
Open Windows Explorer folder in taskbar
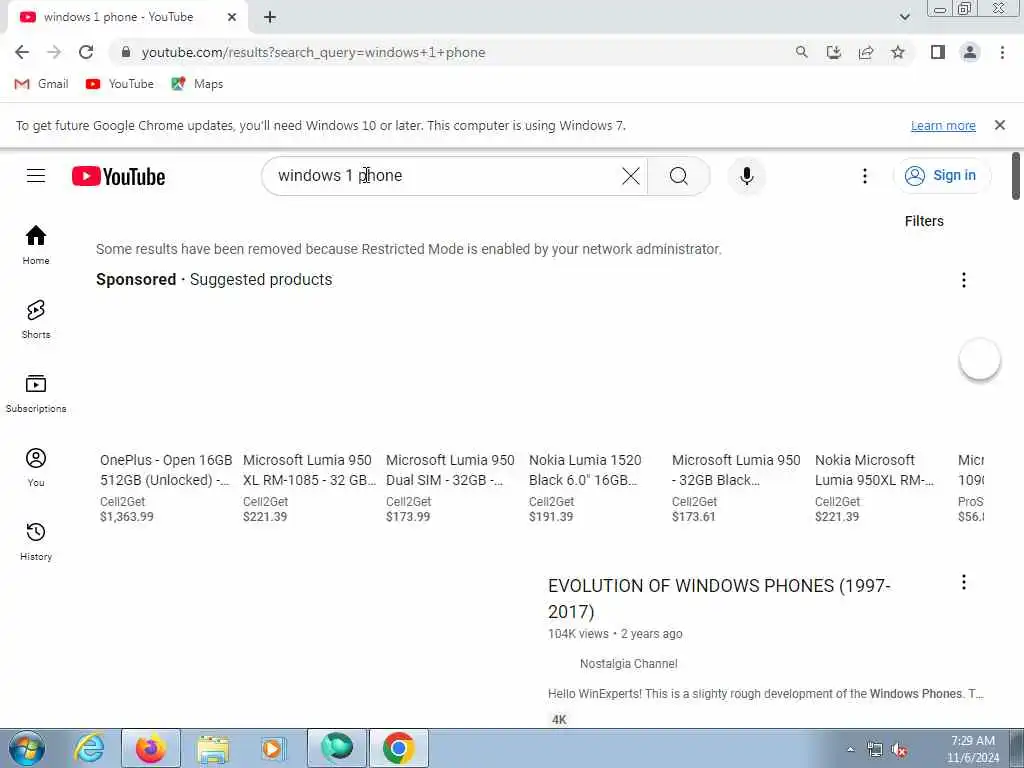pyautogui.click(x=213, y=749)
